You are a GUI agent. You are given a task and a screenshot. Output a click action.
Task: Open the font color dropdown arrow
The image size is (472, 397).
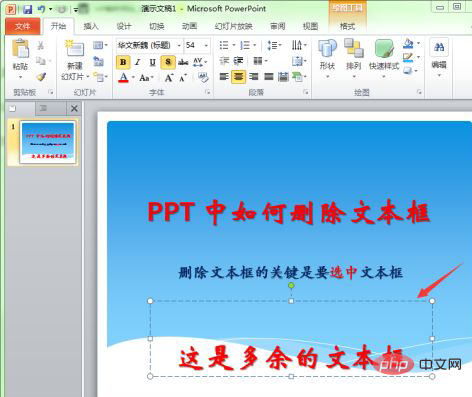[x=133, y=77]
